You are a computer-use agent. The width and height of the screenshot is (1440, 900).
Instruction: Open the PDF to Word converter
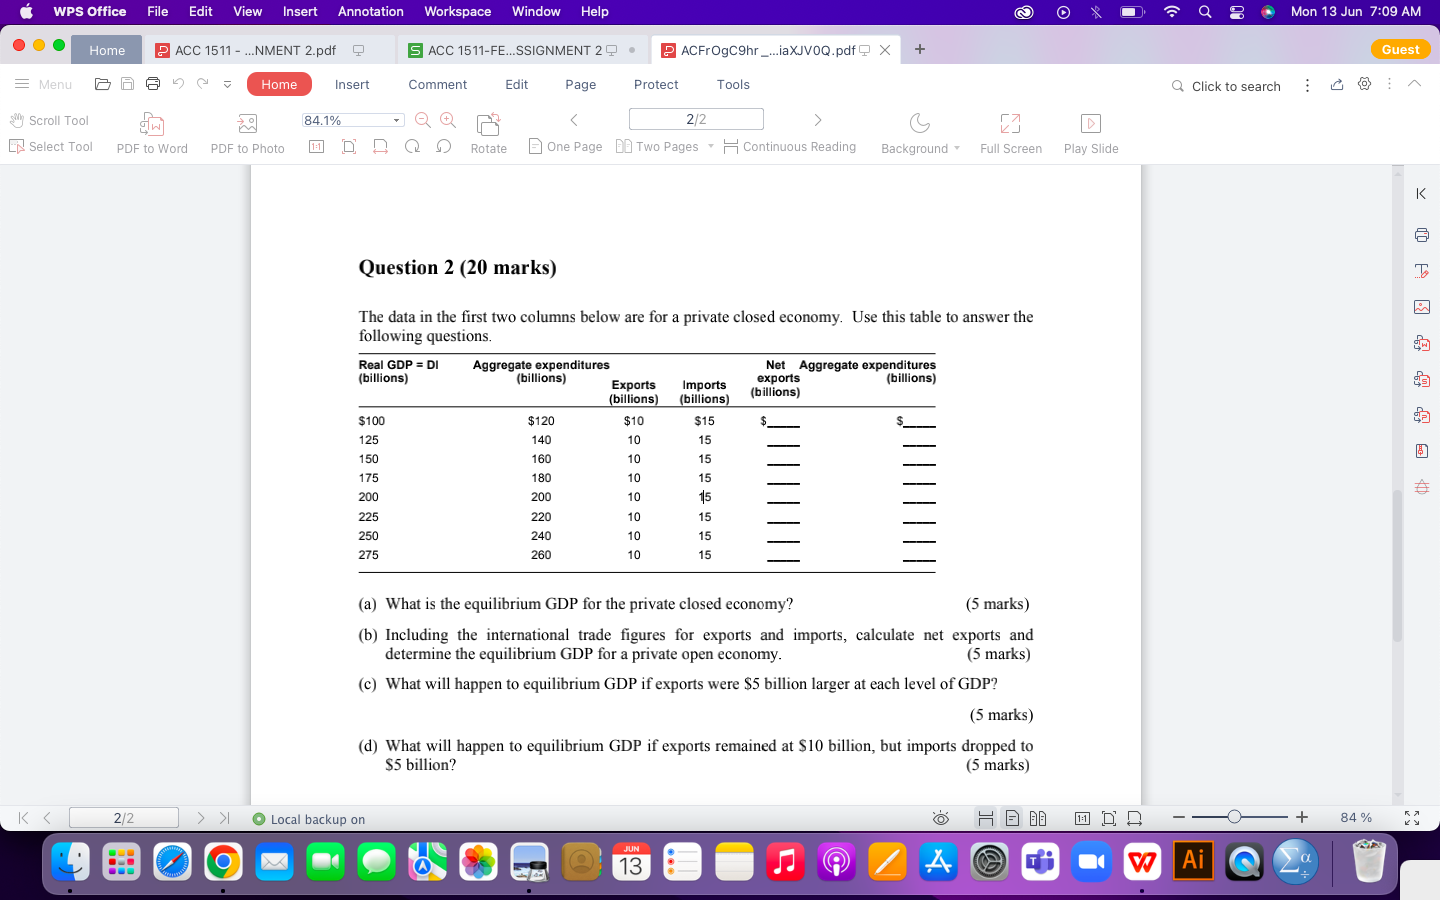pyautogui.click(x=151, y=131)
